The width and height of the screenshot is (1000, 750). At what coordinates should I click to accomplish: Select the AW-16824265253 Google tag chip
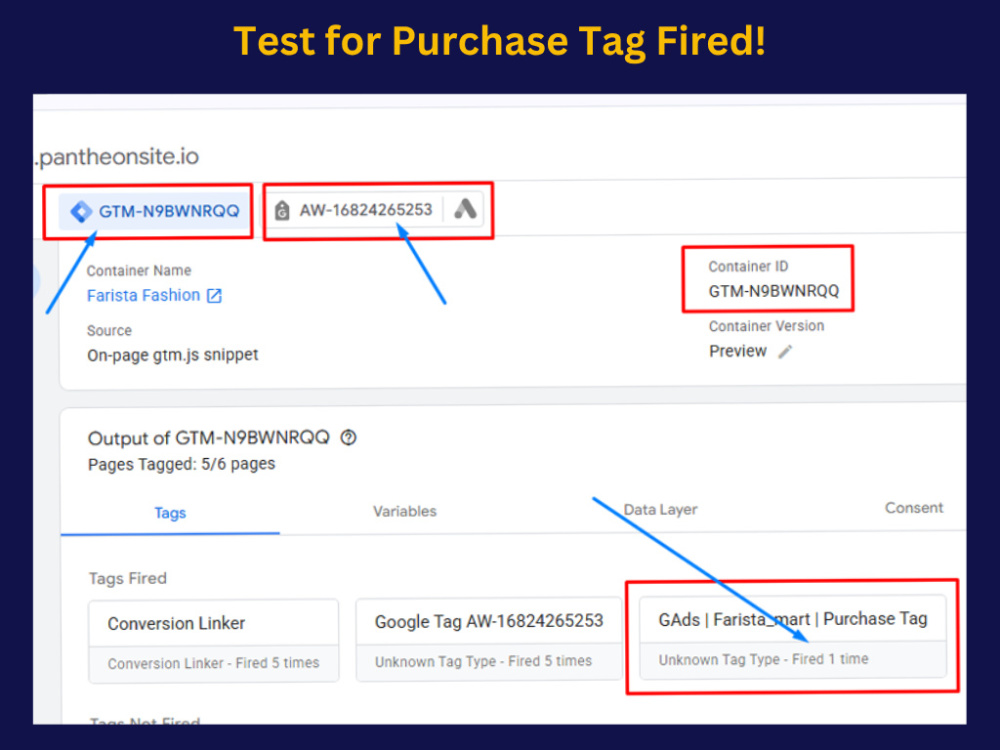click(377, 210)
